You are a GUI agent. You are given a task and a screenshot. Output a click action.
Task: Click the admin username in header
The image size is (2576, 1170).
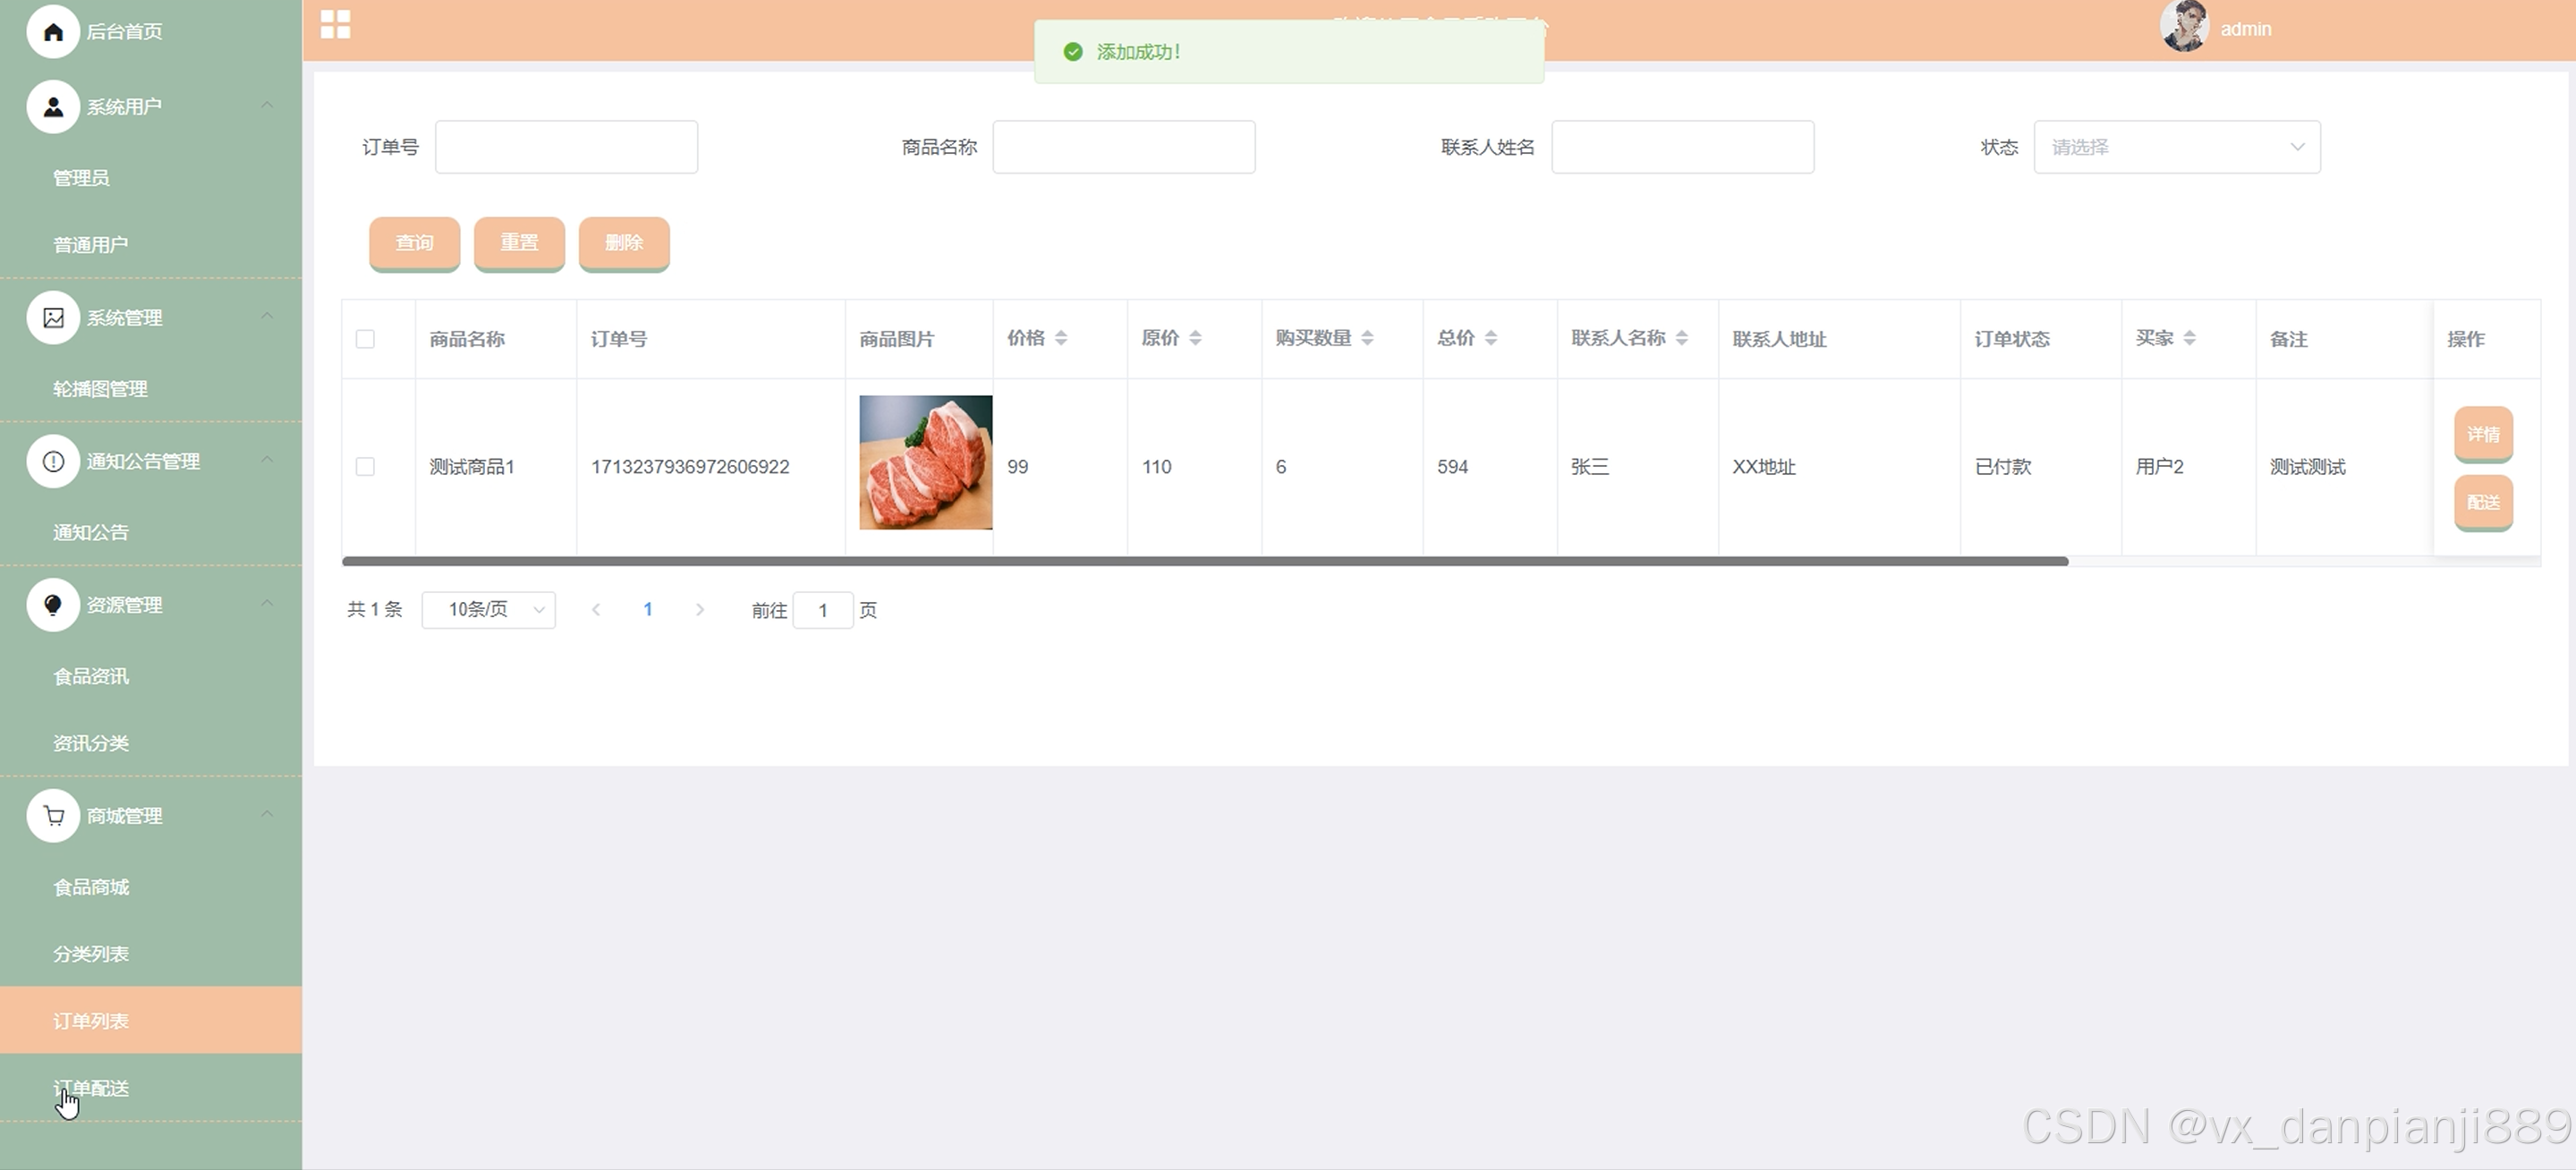[x=2246, y=29]
